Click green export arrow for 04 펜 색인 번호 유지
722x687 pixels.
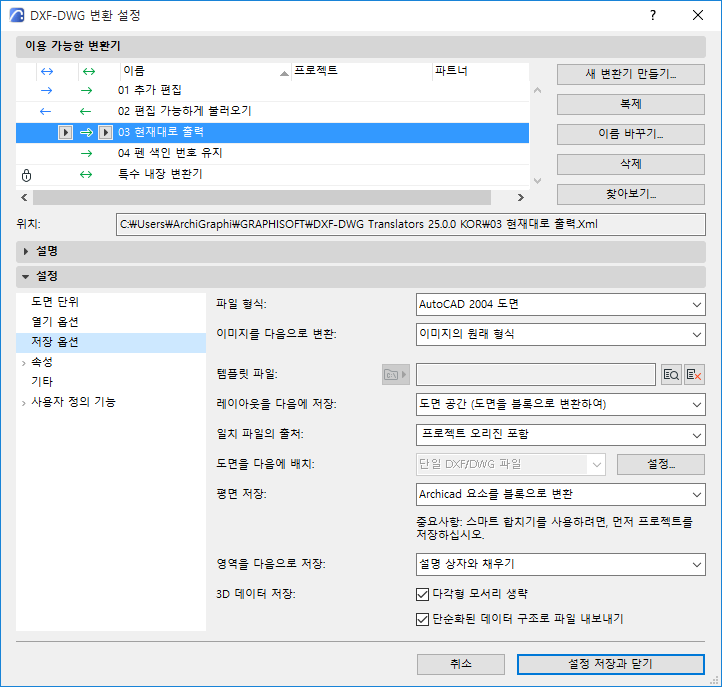(x=87, y=153)
